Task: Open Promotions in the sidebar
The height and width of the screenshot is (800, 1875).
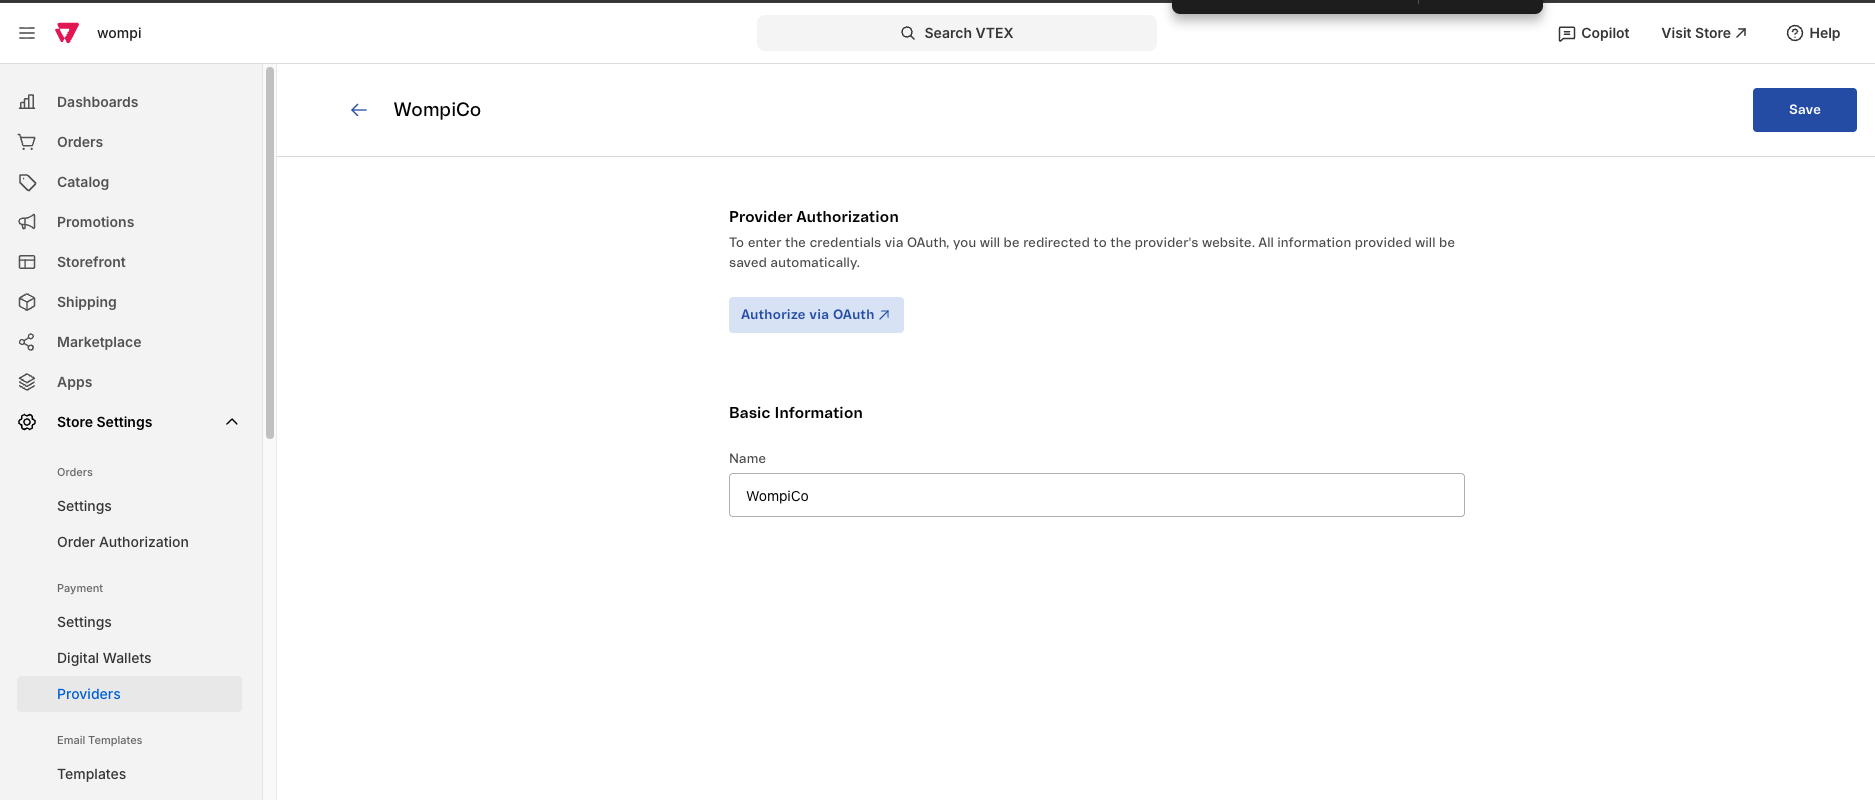Action: (96, 222)
